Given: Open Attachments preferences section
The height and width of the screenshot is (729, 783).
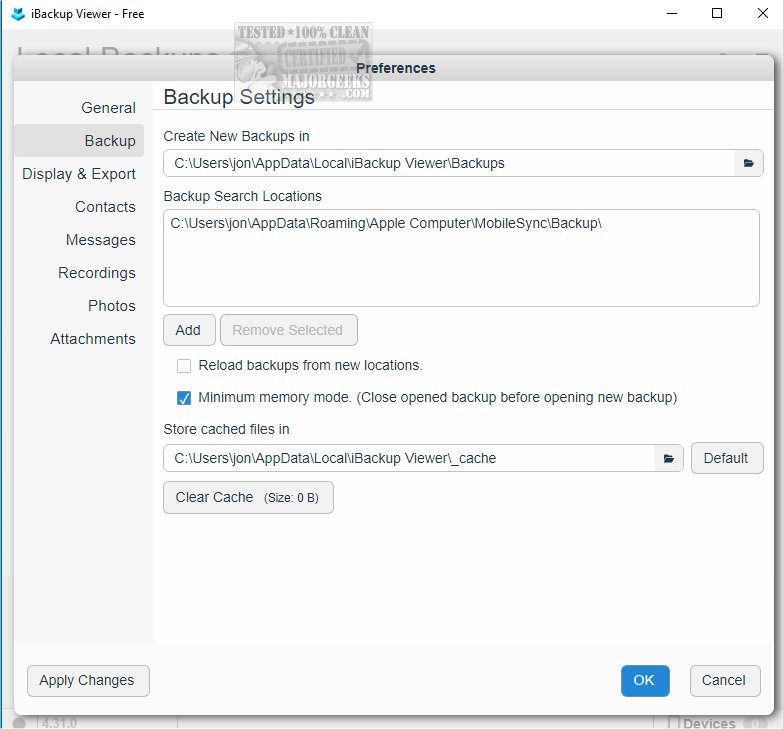Looking at the screenshot, I should [93, 339].
